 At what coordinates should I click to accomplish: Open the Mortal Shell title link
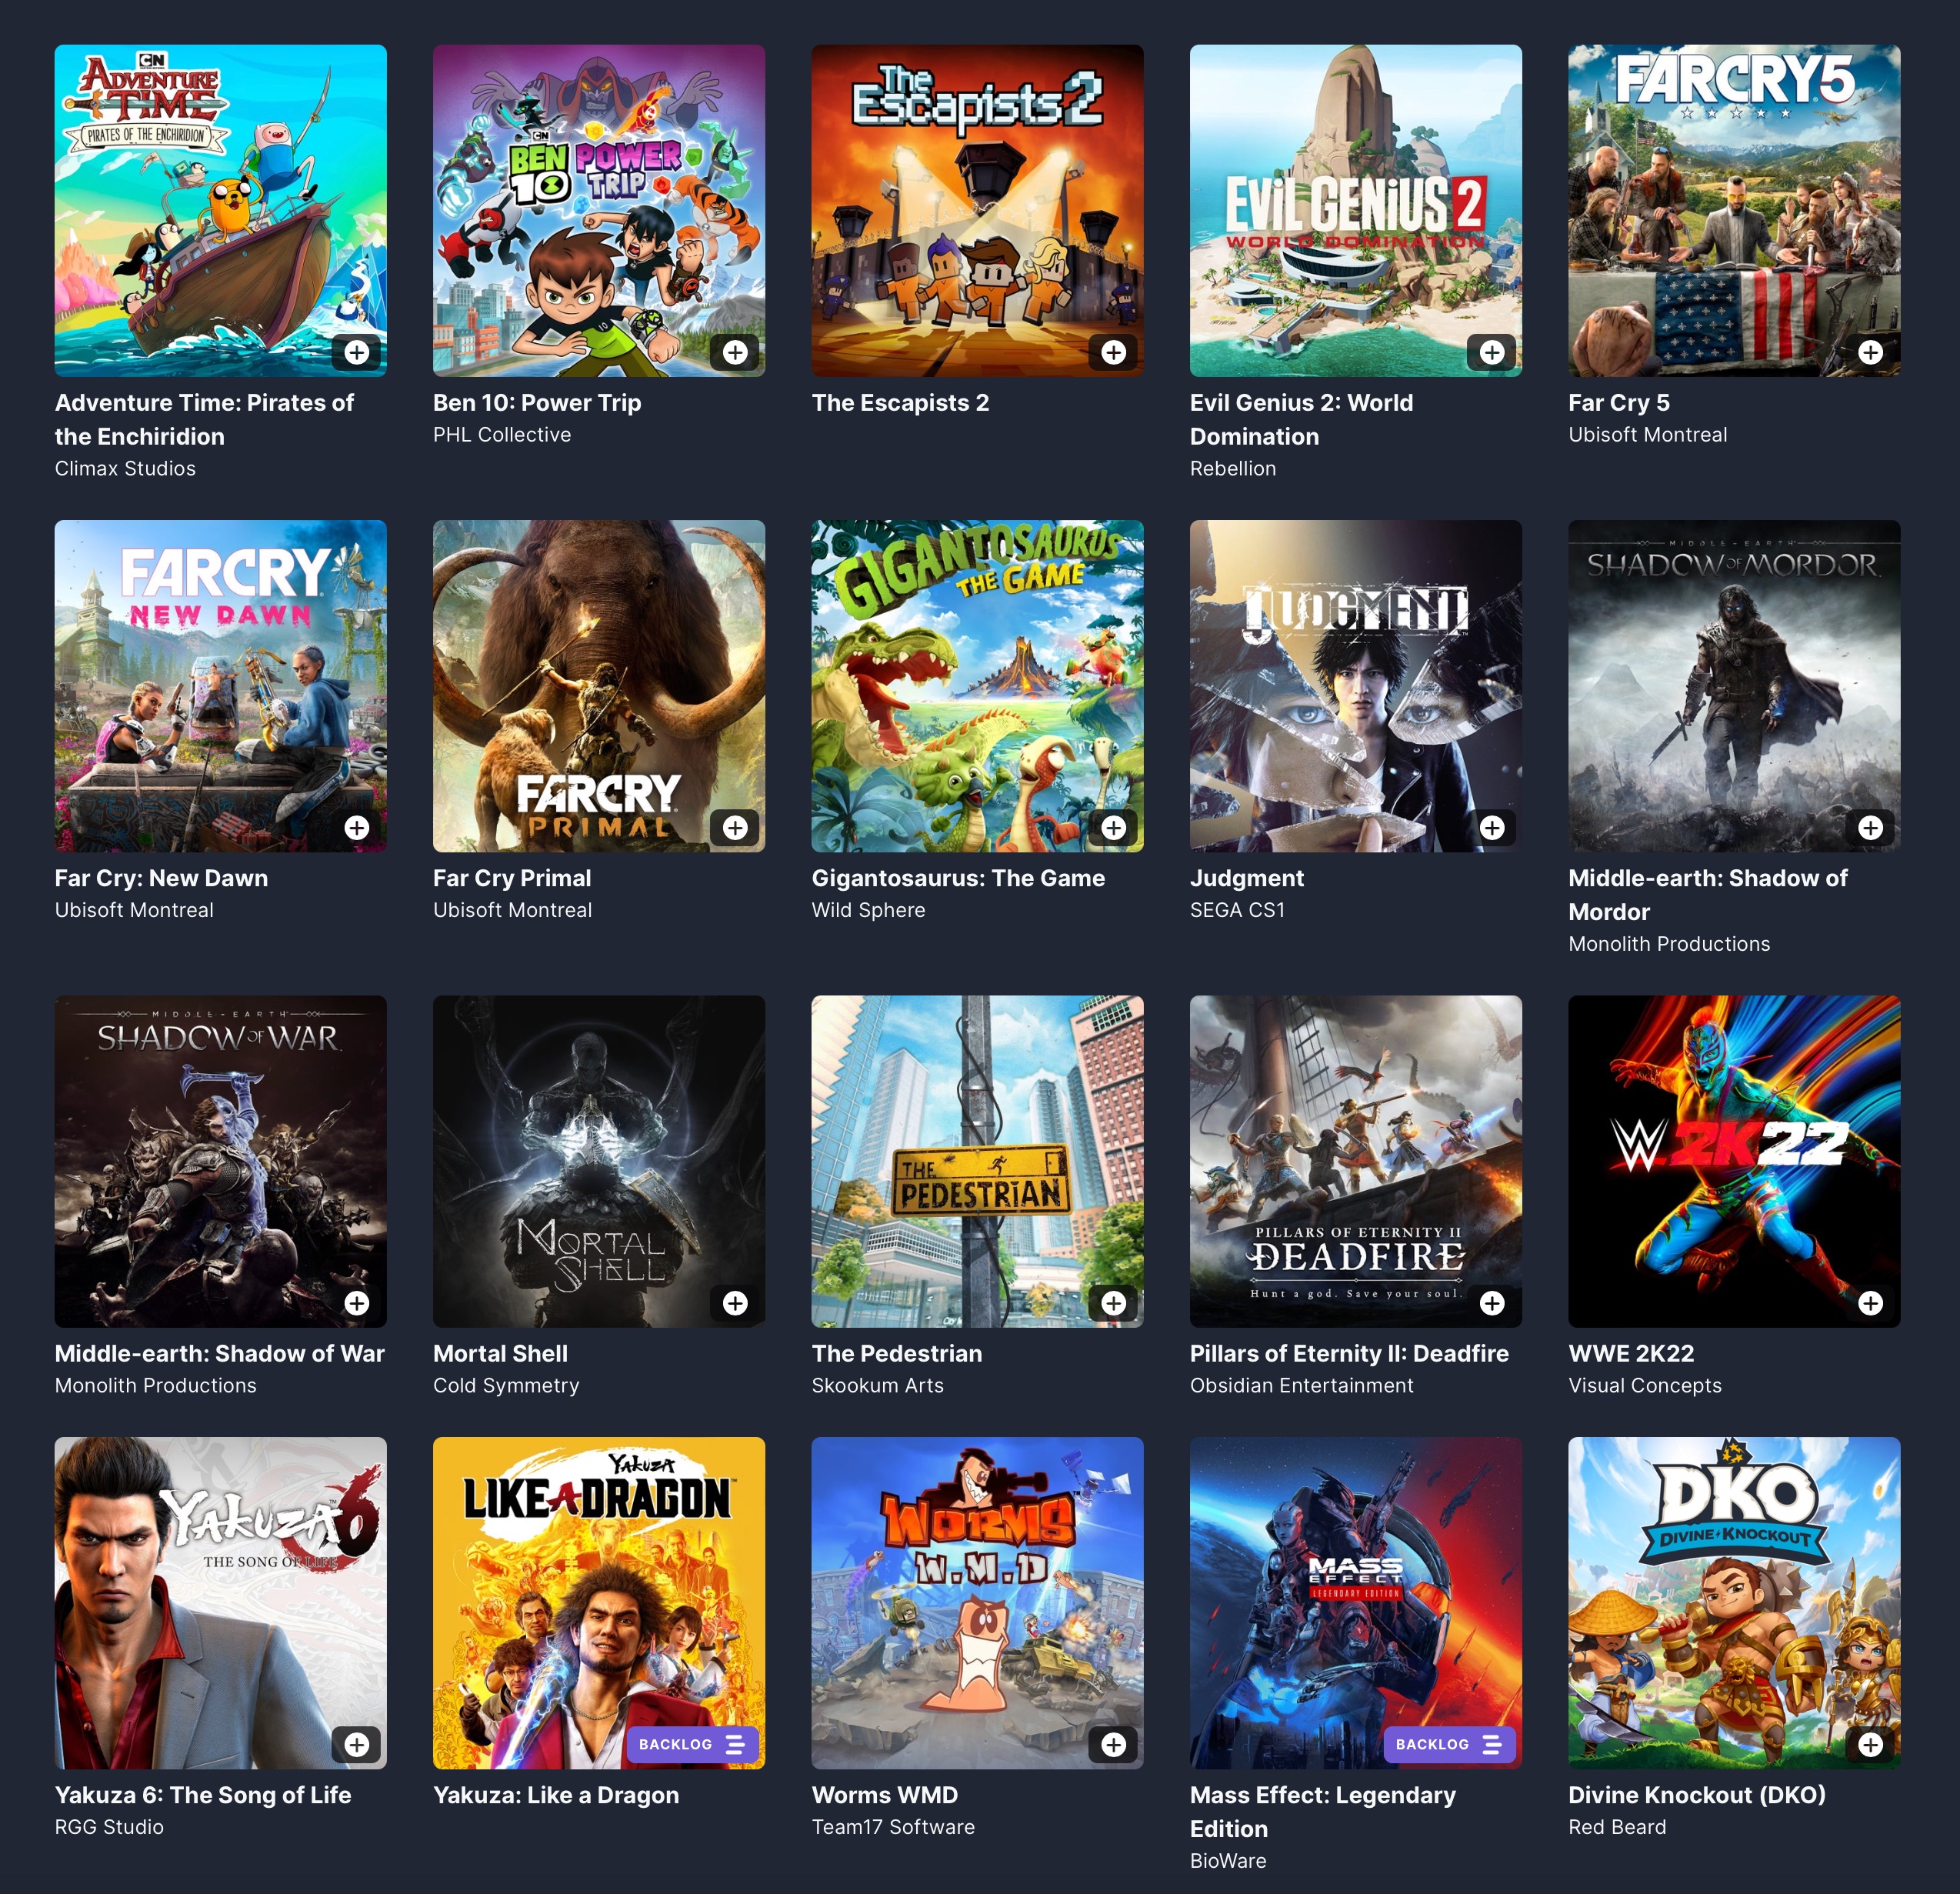click(500, 1353)
